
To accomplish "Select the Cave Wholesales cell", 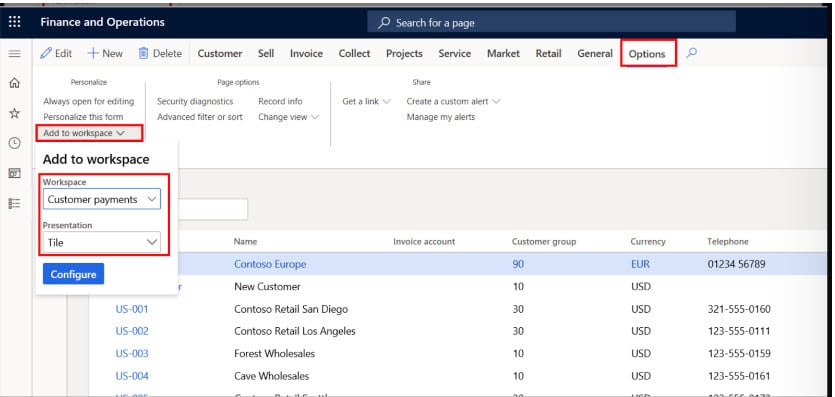I will tap(271, 376).
